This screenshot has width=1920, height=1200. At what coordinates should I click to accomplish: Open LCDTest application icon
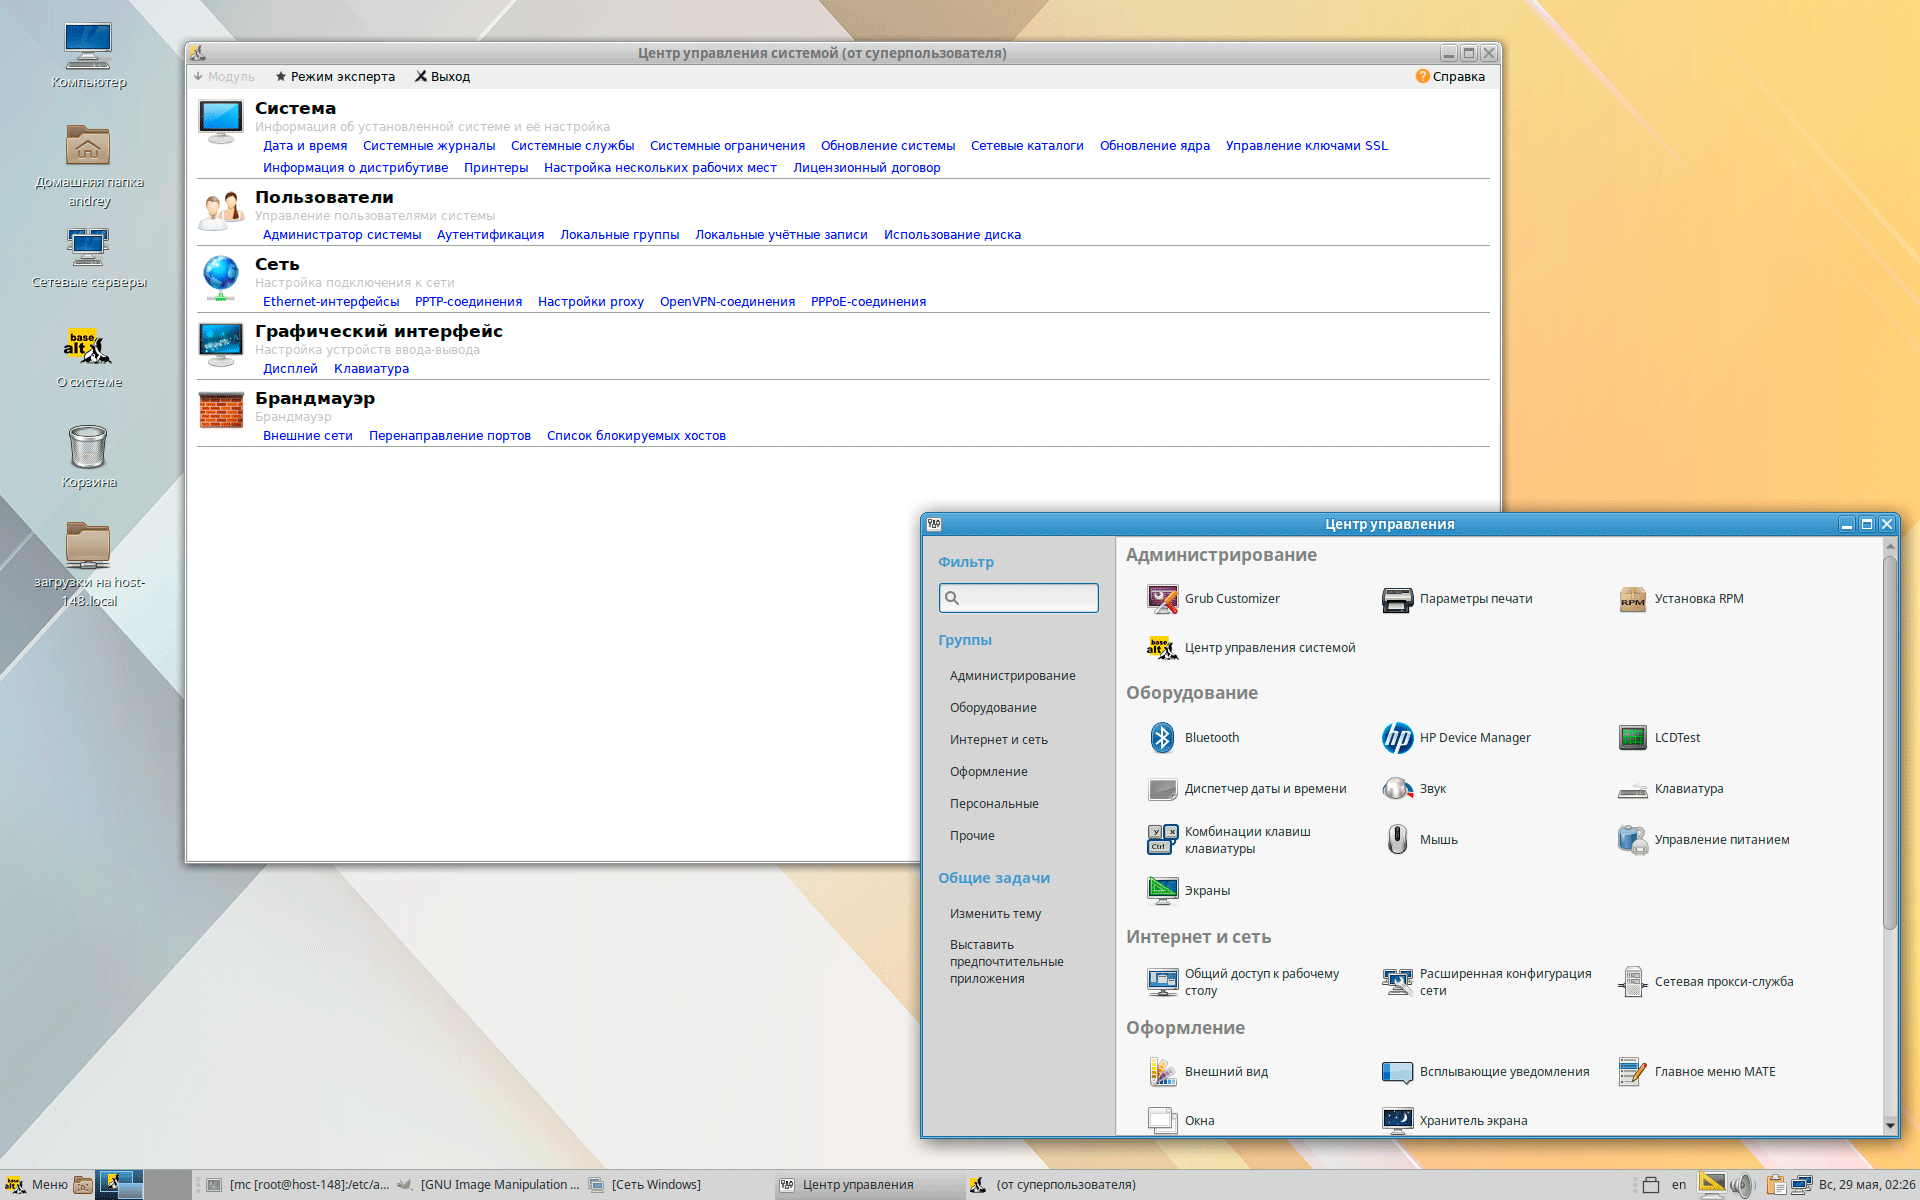click(1632, 738)
